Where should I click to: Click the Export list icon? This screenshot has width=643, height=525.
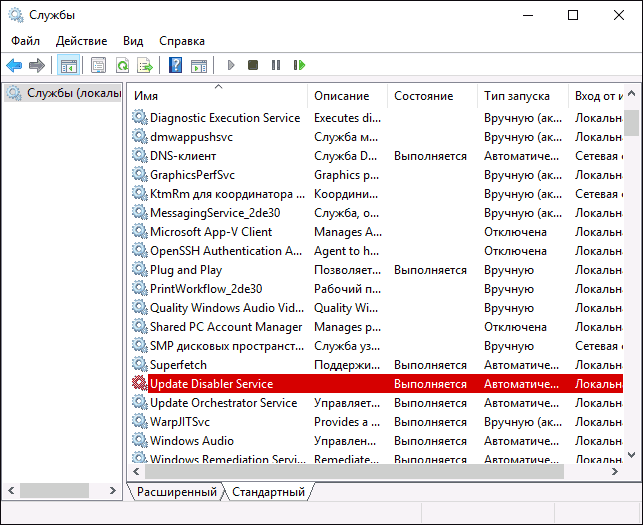point(145,66)
